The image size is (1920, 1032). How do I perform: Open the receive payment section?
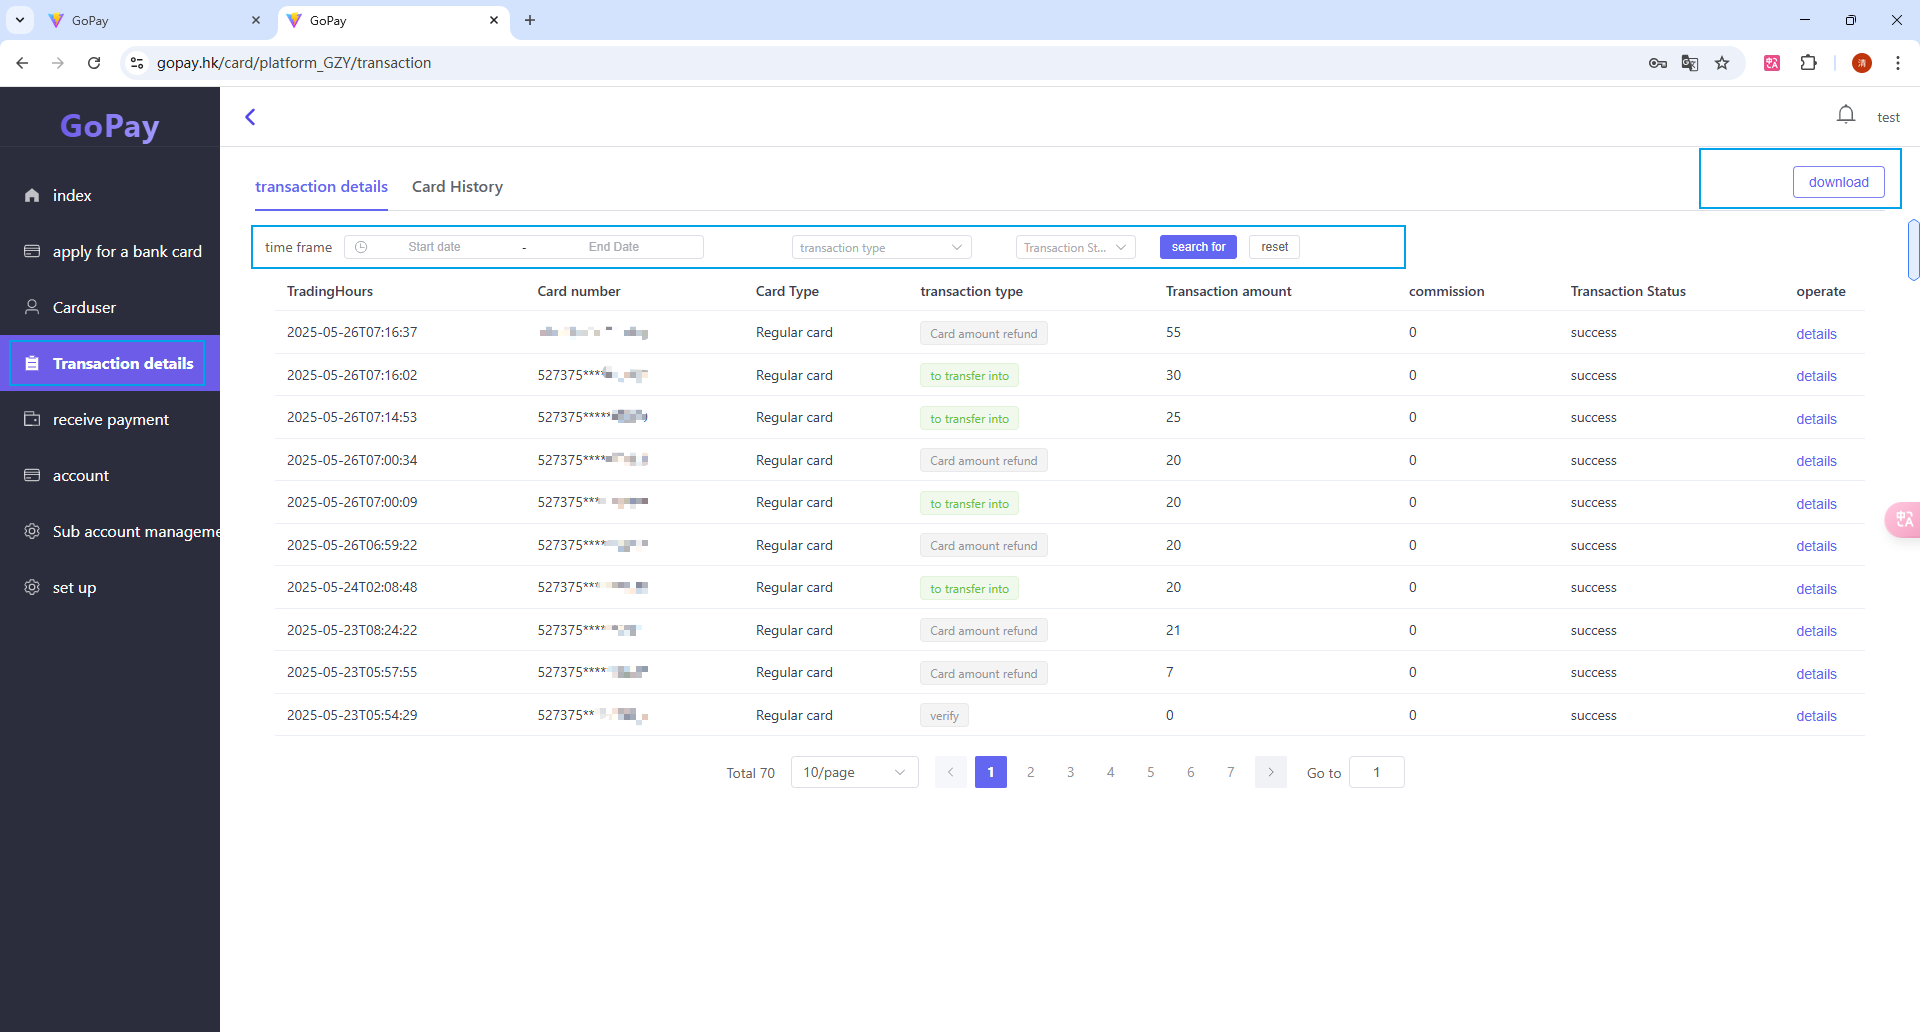[x=110, y=419]
